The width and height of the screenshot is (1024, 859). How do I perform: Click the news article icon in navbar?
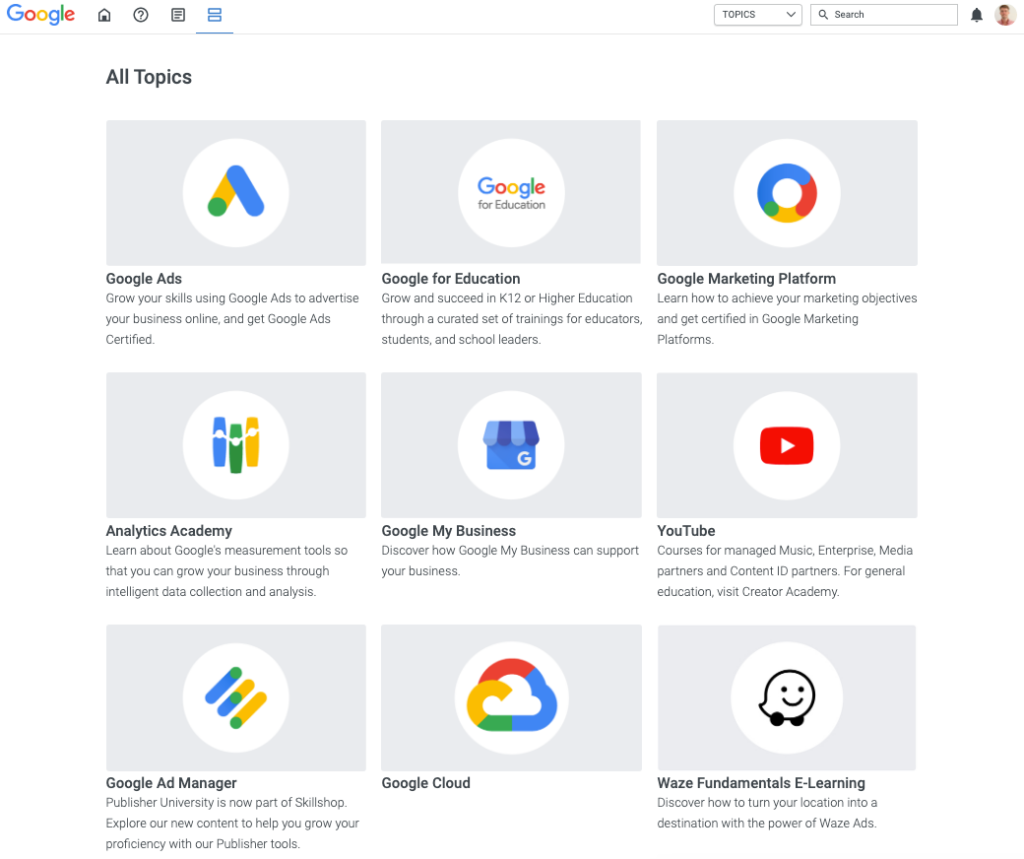coord(178,15)
